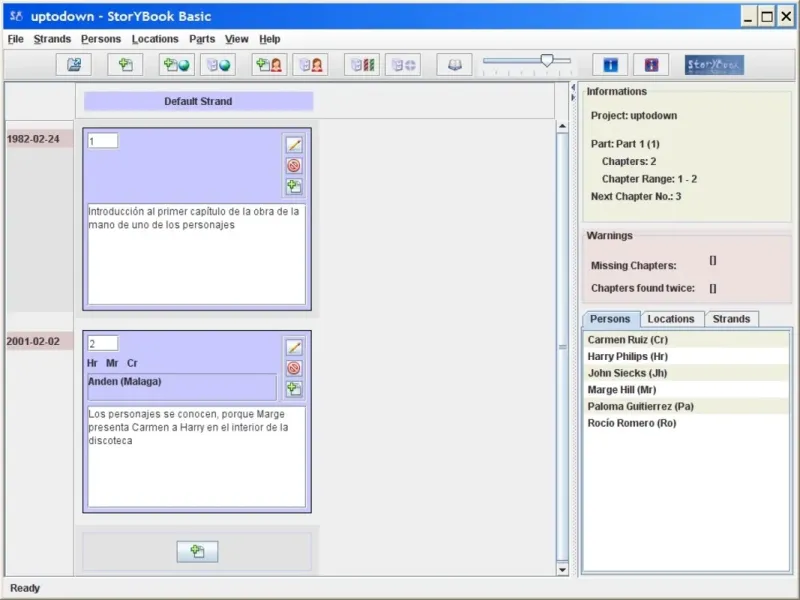This screenshot has height=600, width=800.
Task: Click the add new location toolbar icon
Action: pyautogui.click(x=177, y=65)
